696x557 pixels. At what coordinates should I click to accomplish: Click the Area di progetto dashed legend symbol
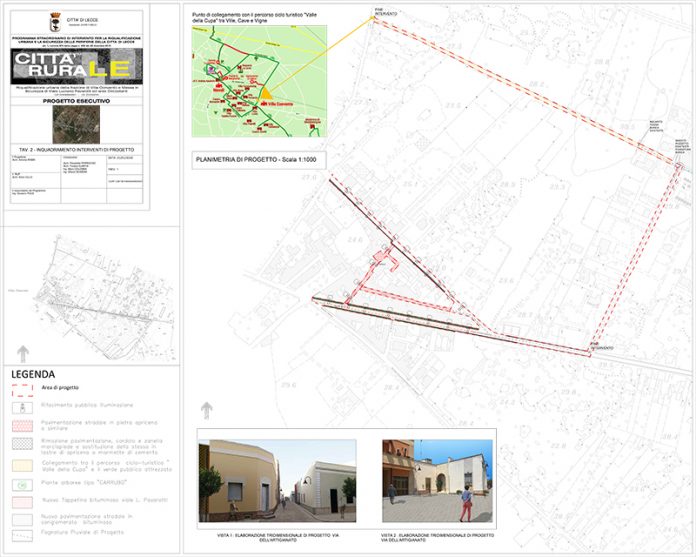23,390
